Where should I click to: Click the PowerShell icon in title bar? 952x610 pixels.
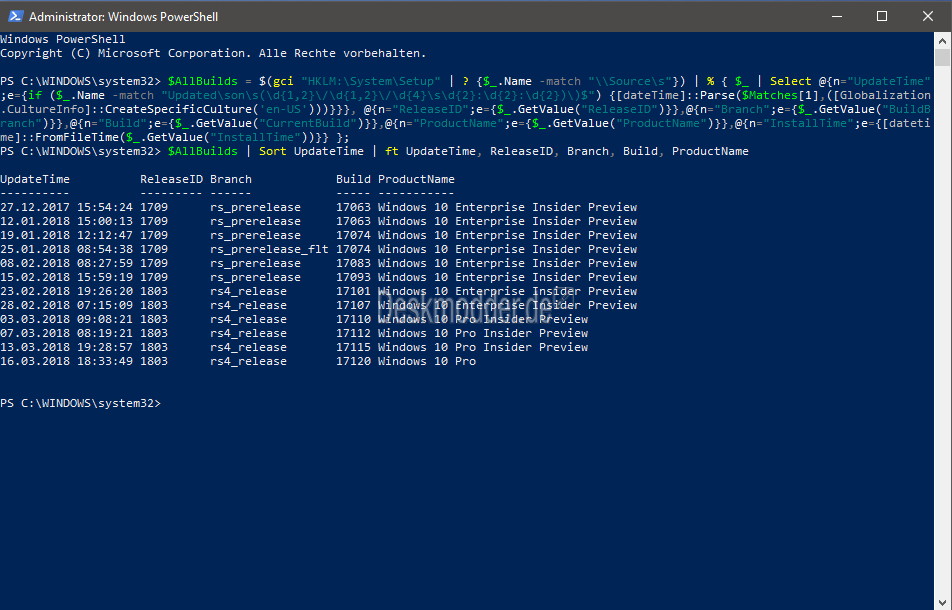click(16, 16)
